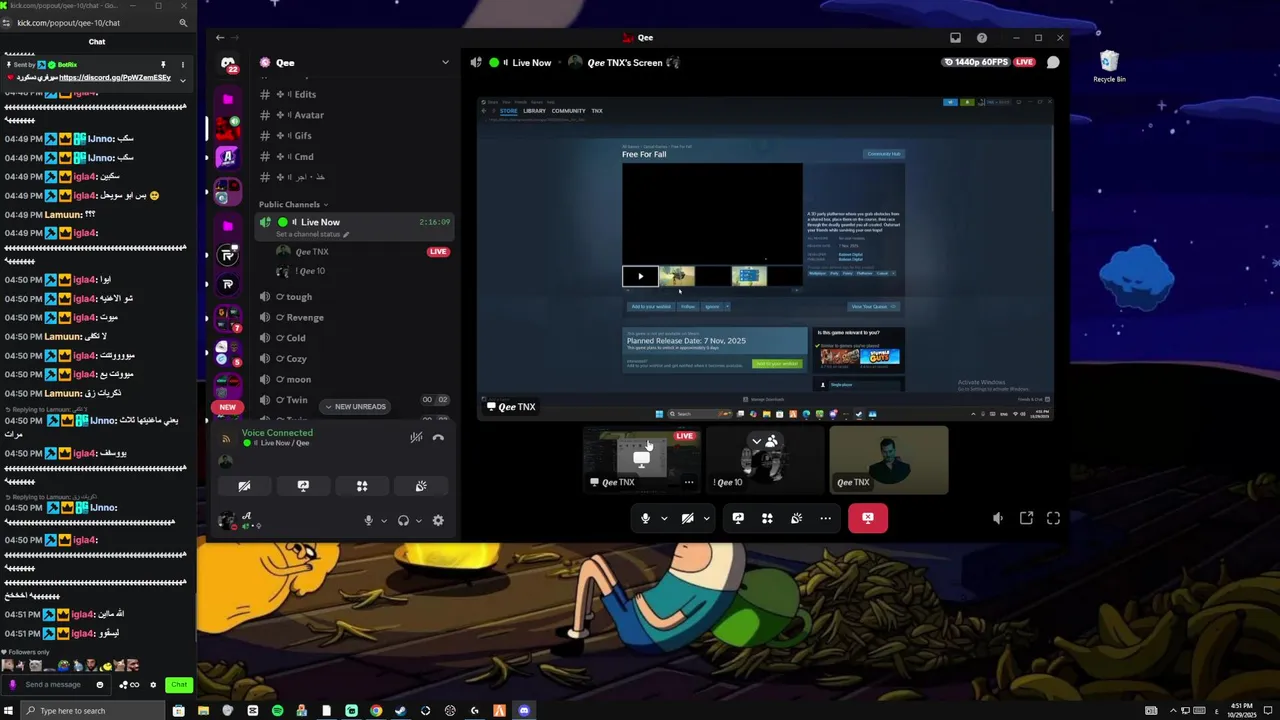The height and width of the screenshot is (720, 1280).
Task: Share screen from call control bar
Action: point(738,518)
